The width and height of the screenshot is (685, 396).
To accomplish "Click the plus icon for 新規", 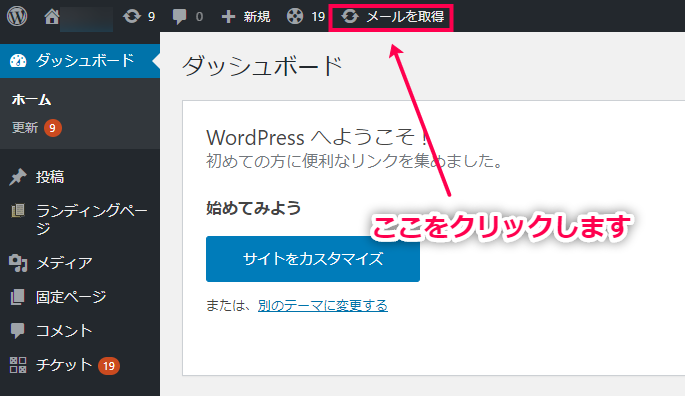I will (x=228, y=17).
